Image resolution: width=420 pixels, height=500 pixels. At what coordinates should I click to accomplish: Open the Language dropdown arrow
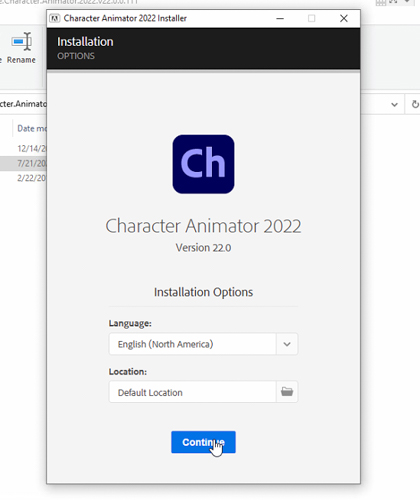[287, 344]
